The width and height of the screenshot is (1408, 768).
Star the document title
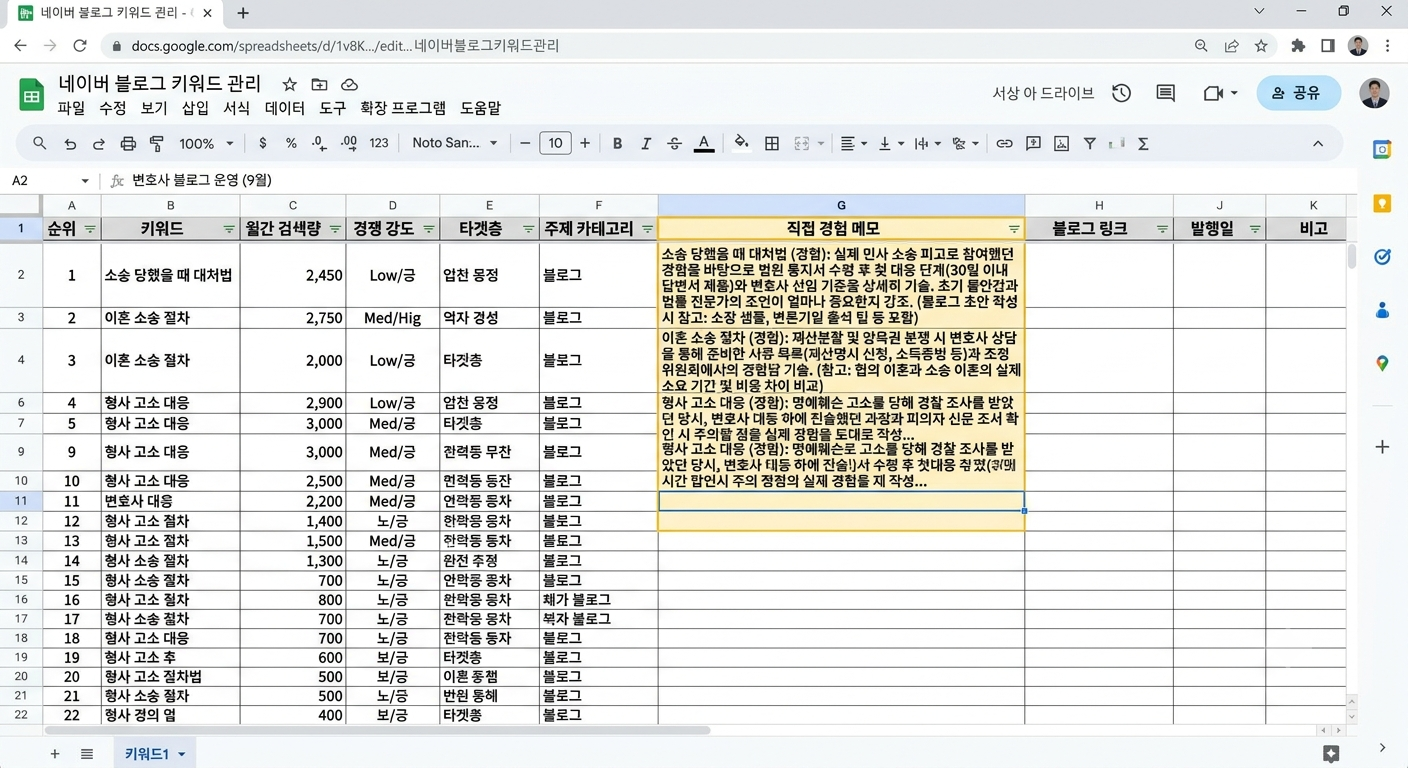coord(289,85)
